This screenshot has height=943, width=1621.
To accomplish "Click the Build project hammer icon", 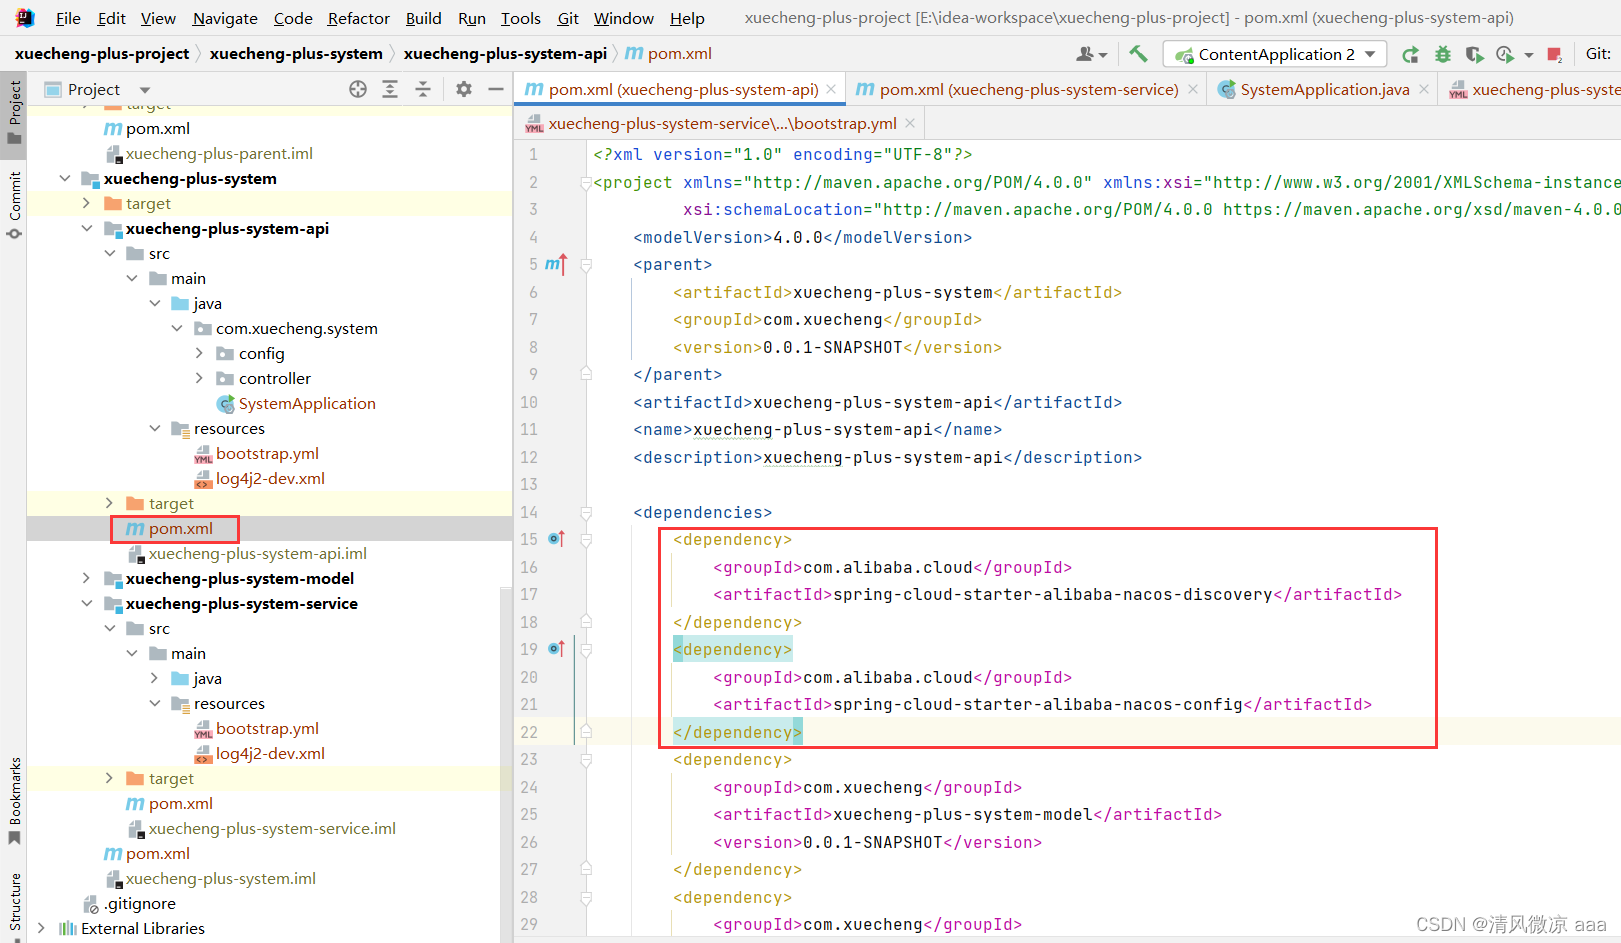I will point(1138,54).
